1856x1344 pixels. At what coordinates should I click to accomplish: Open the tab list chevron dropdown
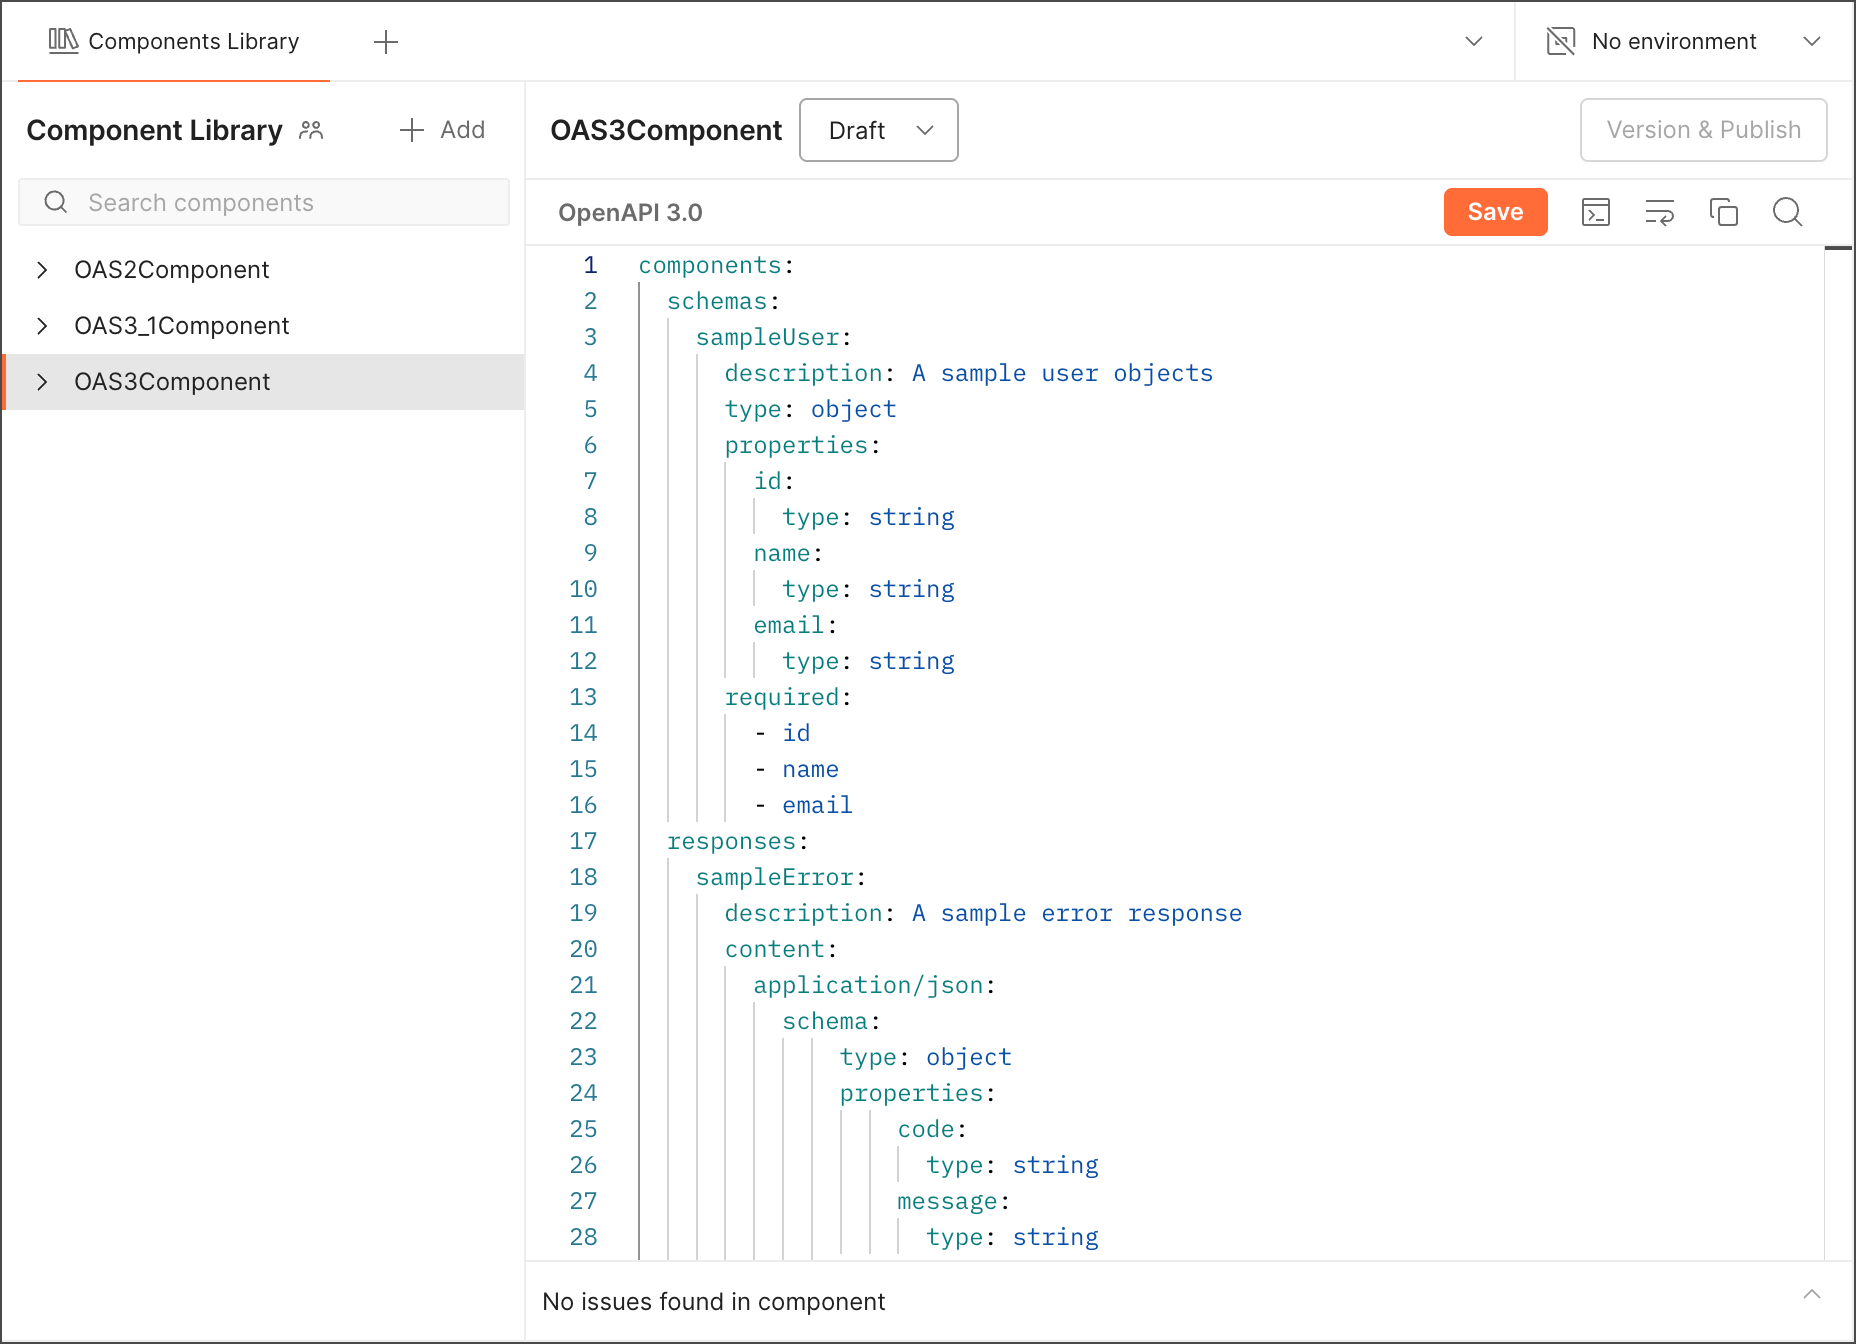tap(1473, 41)
